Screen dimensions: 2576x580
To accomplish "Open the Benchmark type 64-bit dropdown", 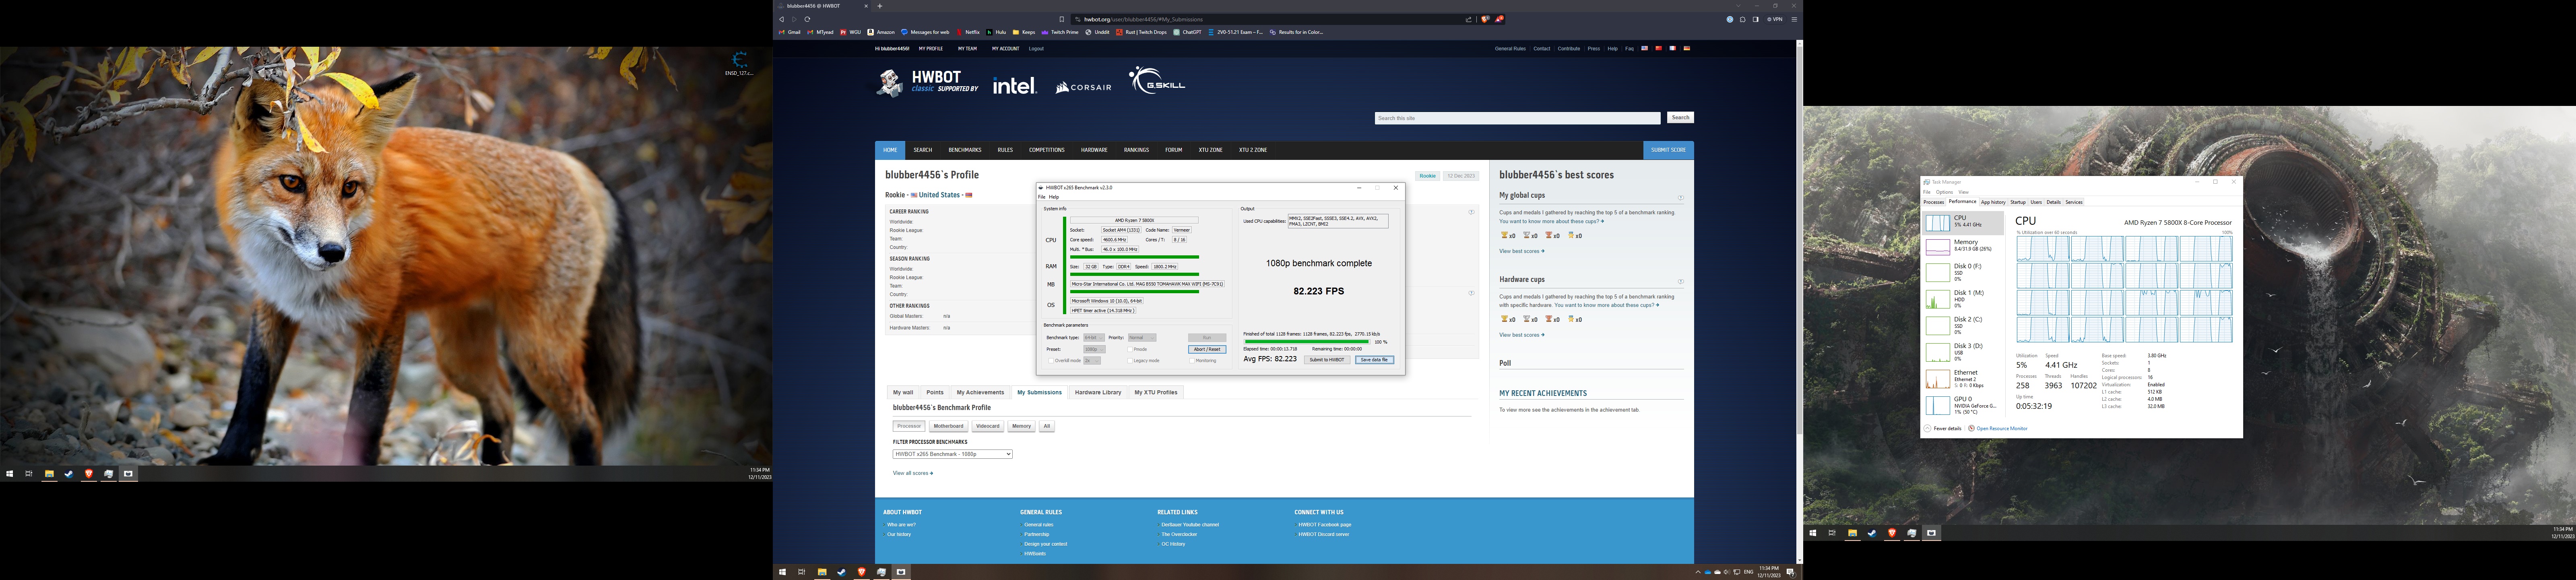I will coord(1093,338).
